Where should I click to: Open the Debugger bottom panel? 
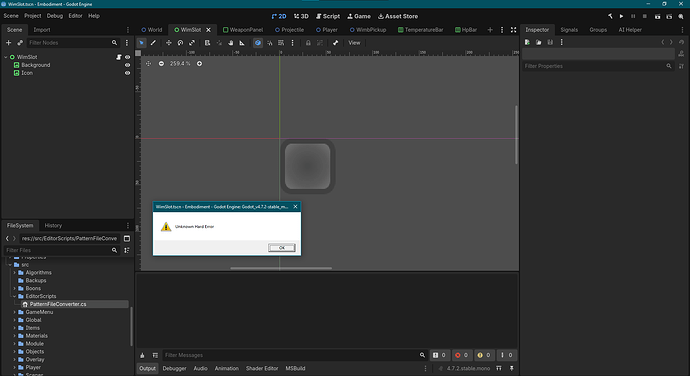point(174,369)
